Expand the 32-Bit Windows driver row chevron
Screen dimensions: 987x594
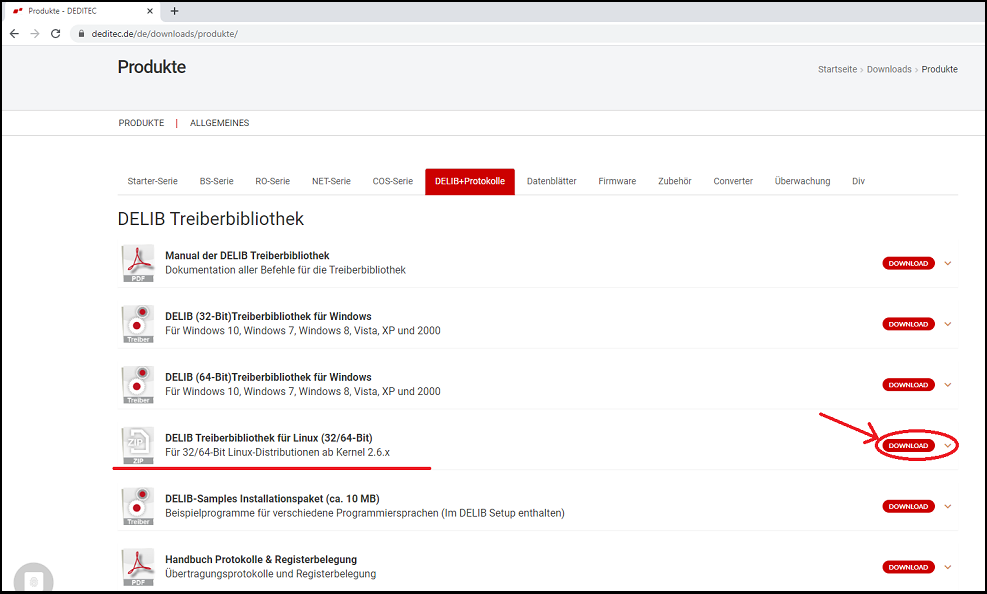point(948,324)
